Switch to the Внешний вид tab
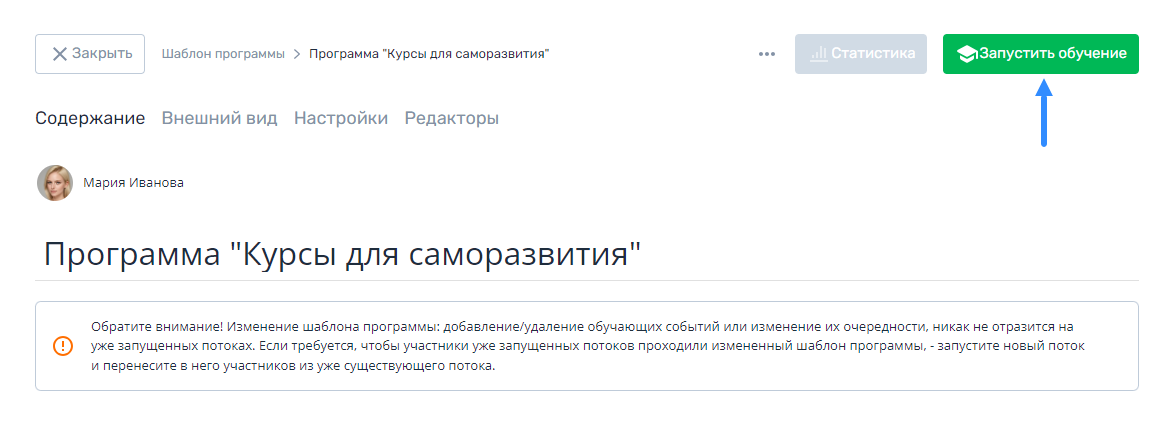1170x424 pixels. 219,118
